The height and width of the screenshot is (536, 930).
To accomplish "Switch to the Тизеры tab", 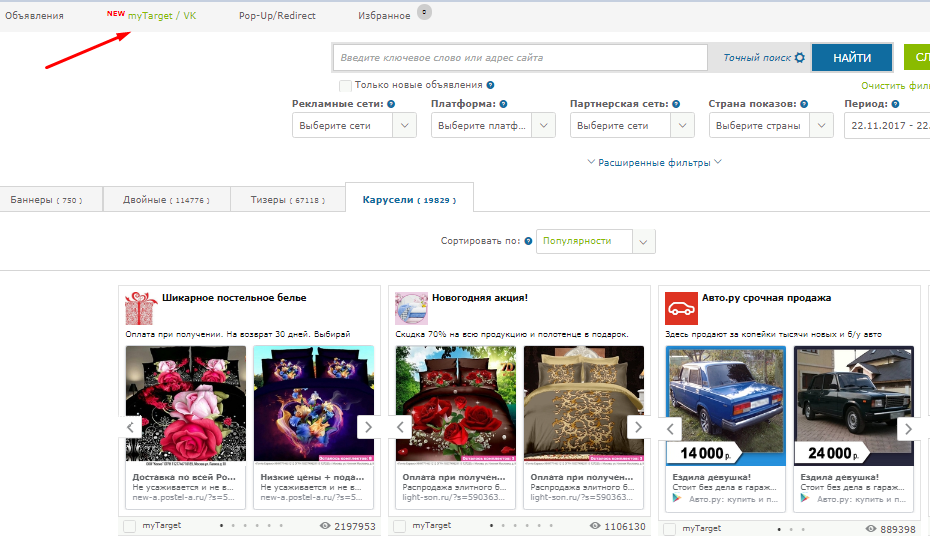I will [x=288, y=200].
